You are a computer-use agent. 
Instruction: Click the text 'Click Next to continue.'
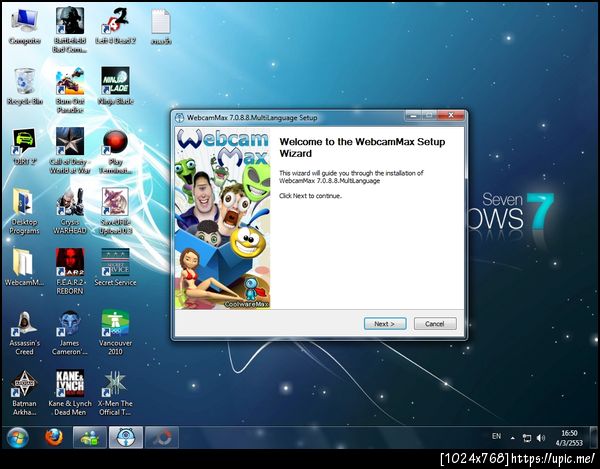click(310, 196)
